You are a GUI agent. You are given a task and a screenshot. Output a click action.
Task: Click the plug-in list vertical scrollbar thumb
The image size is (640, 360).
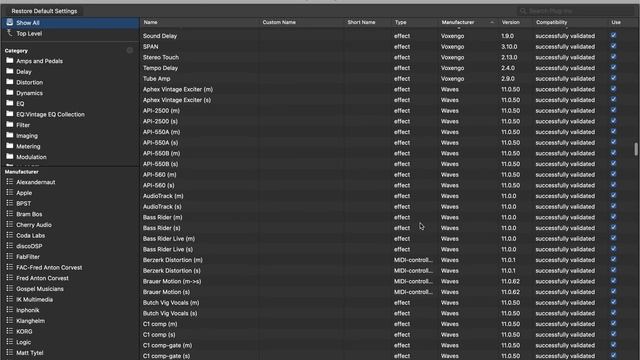636,149
